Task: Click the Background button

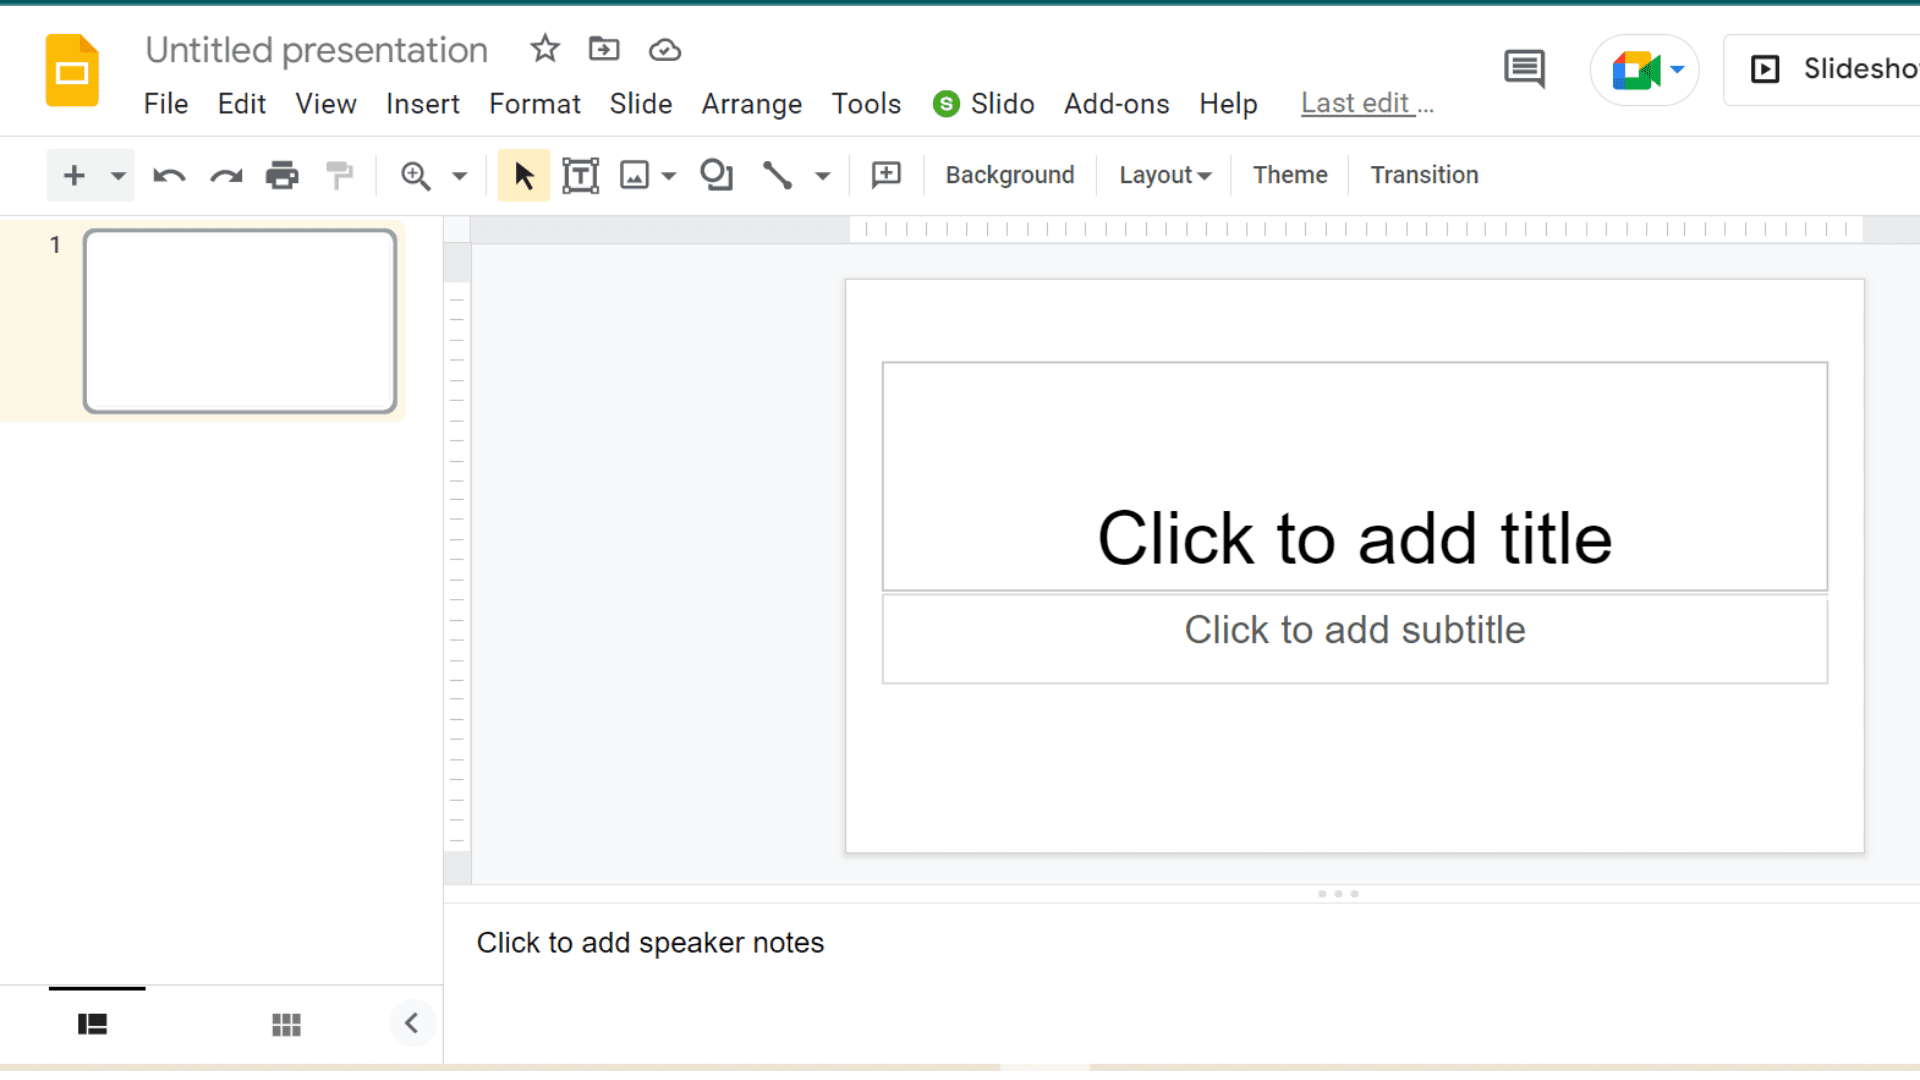Action: 1010,174
